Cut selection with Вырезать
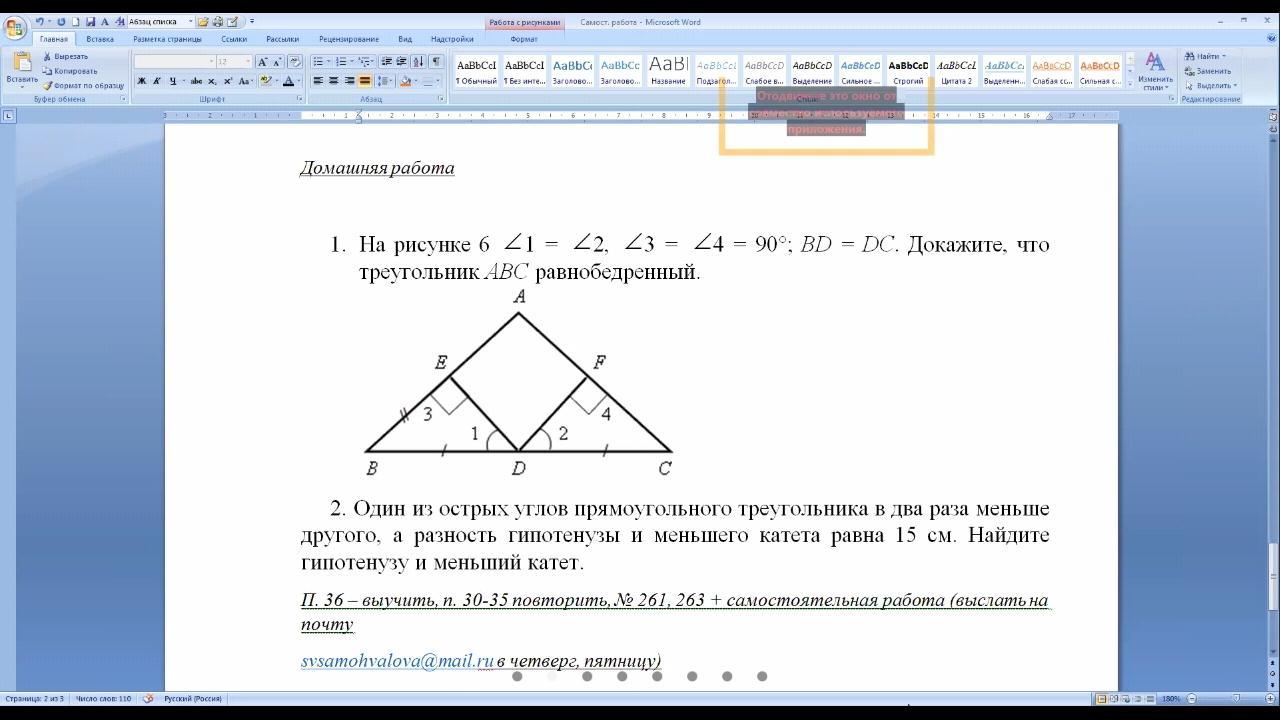The image size is (1280, 720). tap(66, 56)
